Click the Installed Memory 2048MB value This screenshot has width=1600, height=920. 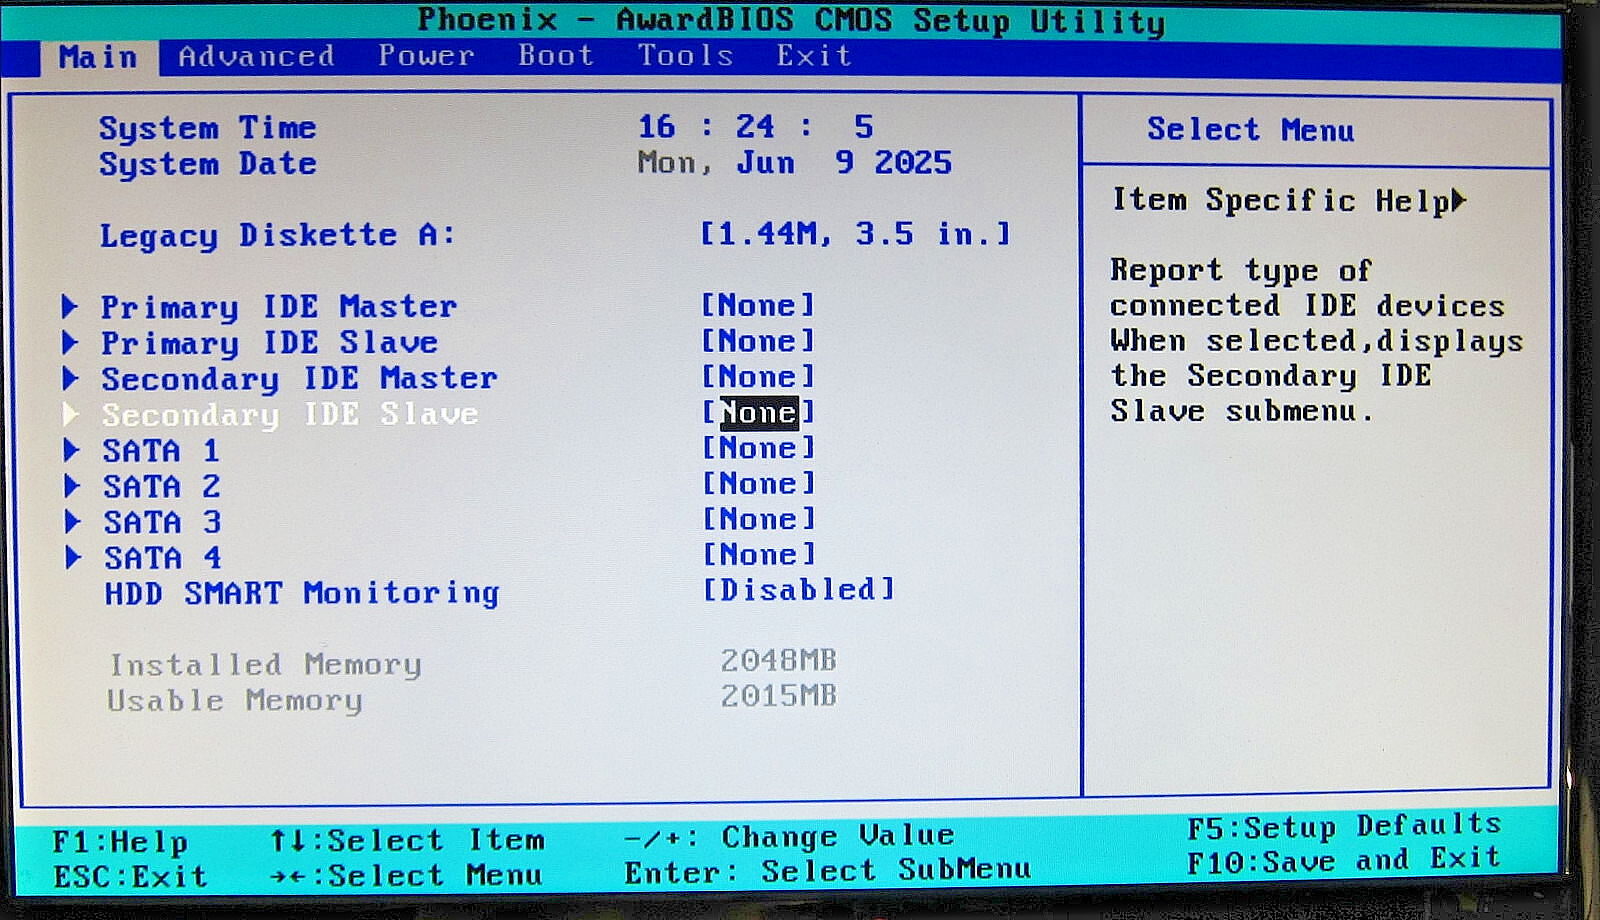point(778,660)
